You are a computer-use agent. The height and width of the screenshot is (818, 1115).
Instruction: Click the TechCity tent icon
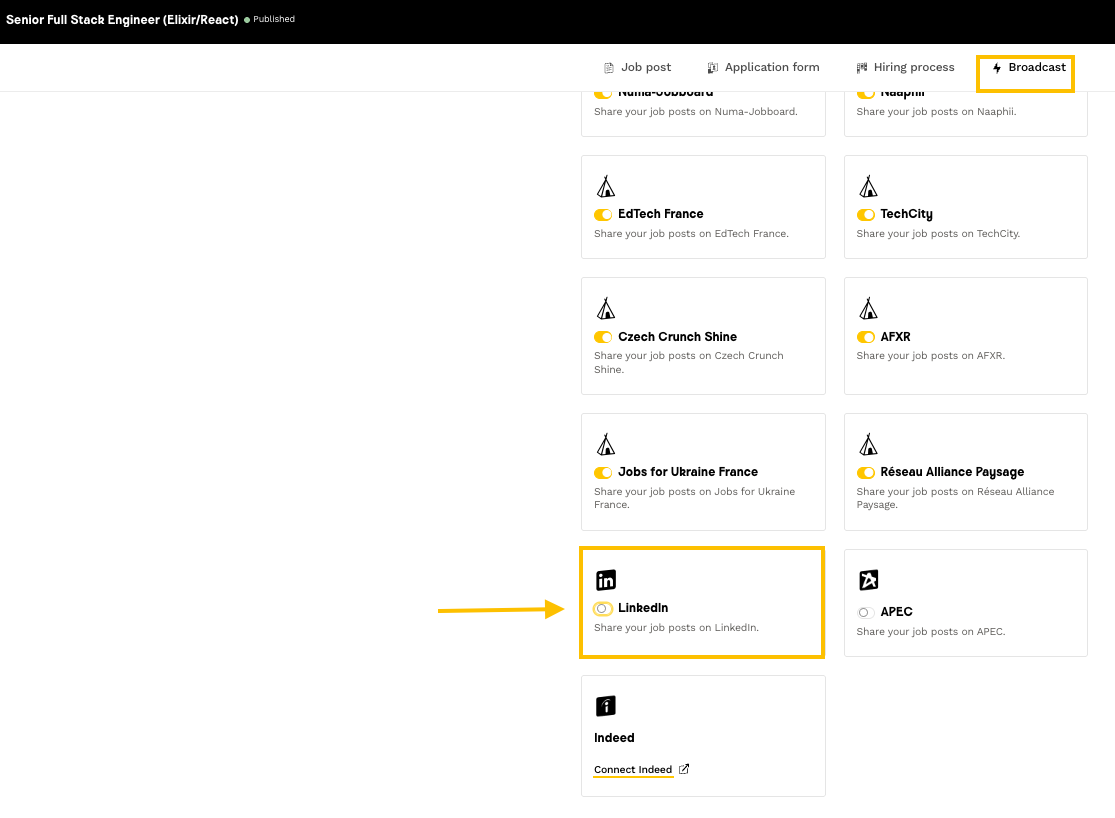tap(868, 187)
